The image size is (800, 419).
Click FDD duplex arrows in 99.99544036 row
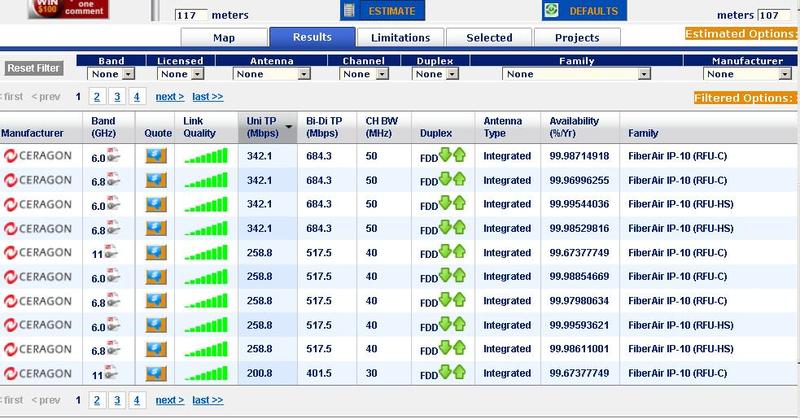click(453, 203)
